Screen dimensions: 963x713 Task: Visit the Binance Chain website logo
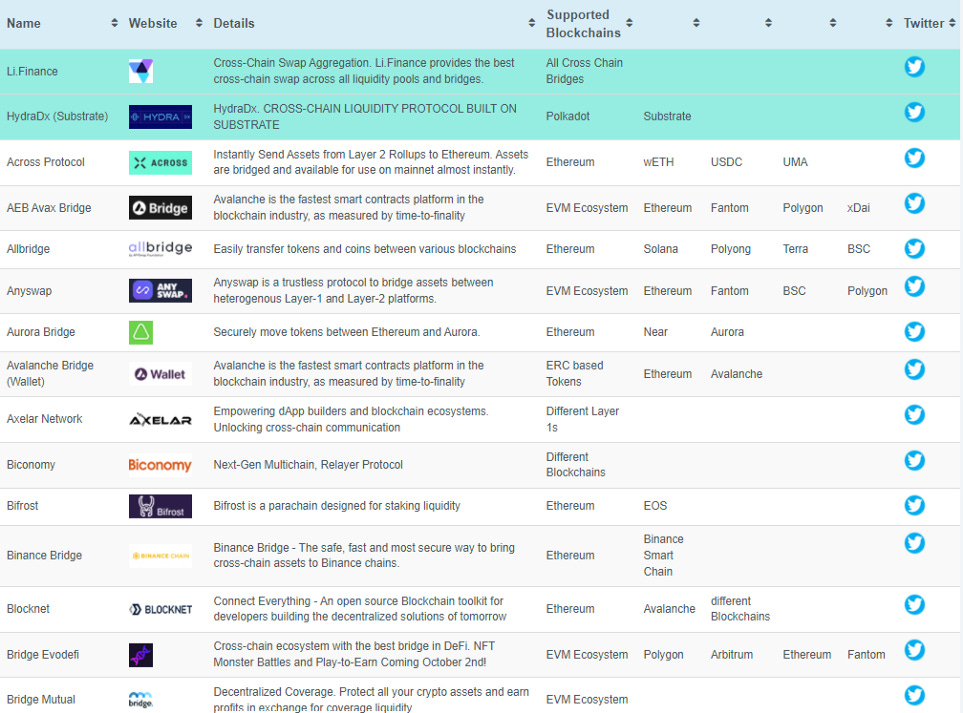[x=160, y=556]
